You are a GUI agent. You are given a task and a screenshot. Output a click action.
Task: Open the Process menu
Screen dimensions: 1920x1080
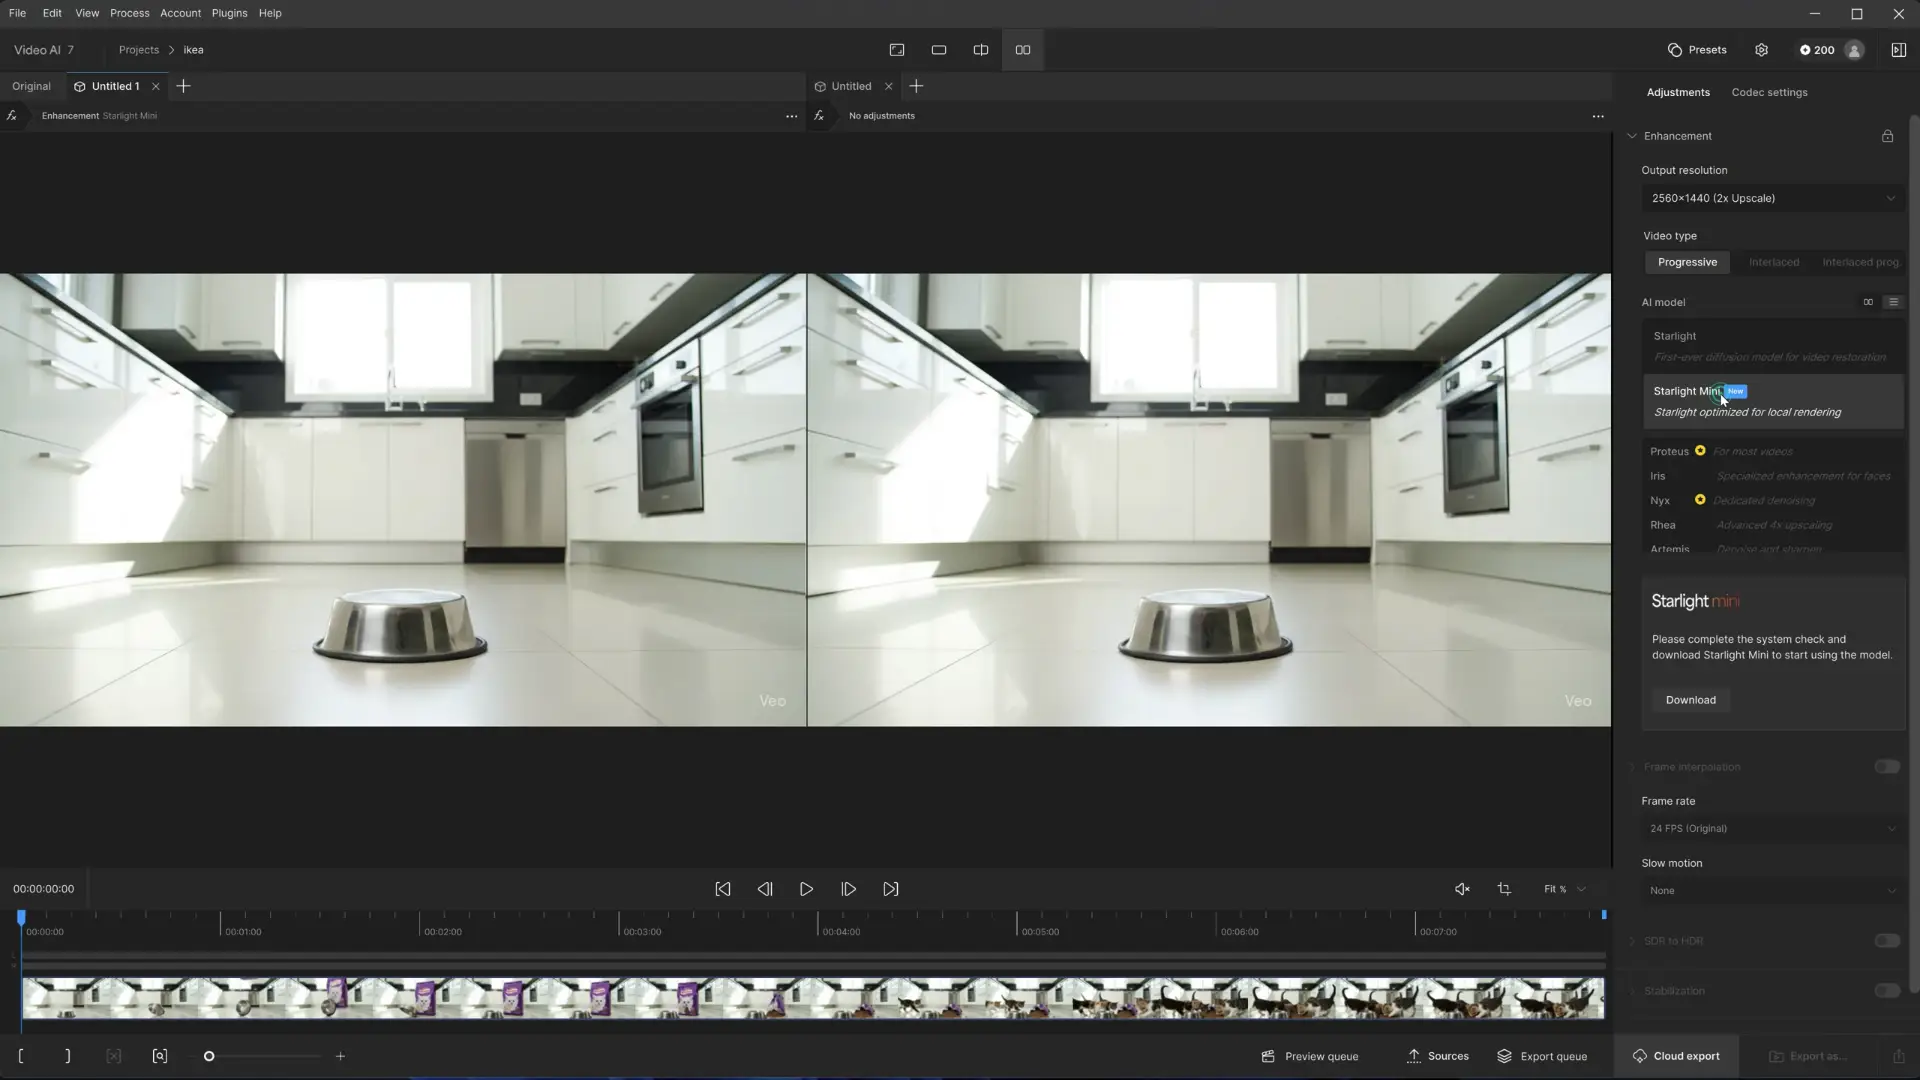(129, 13)
